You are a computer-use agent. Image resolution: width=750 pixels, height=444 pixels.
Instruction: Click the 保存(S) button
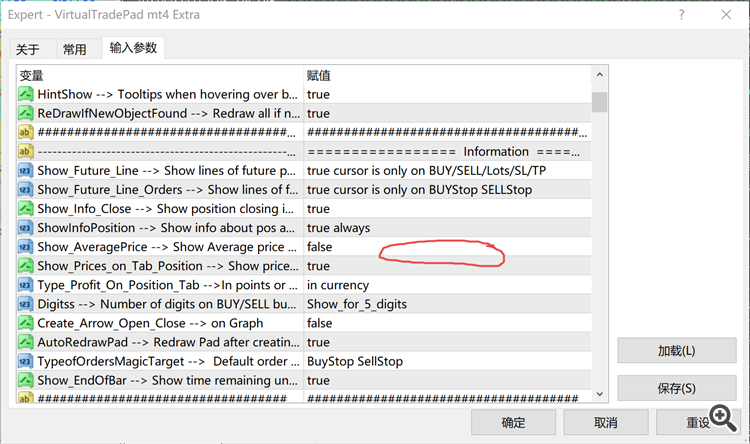pos(676,388)
